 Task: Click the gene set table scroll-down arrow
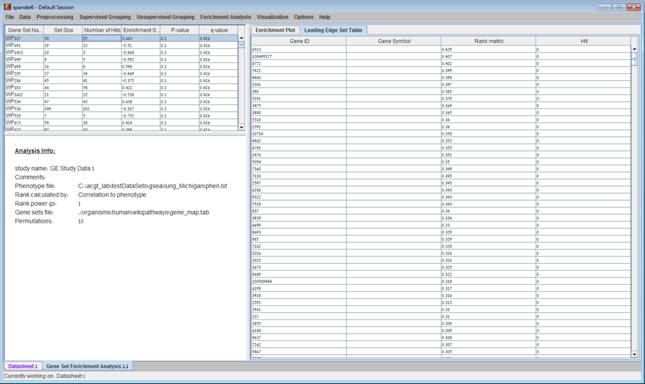coord(241,127)
